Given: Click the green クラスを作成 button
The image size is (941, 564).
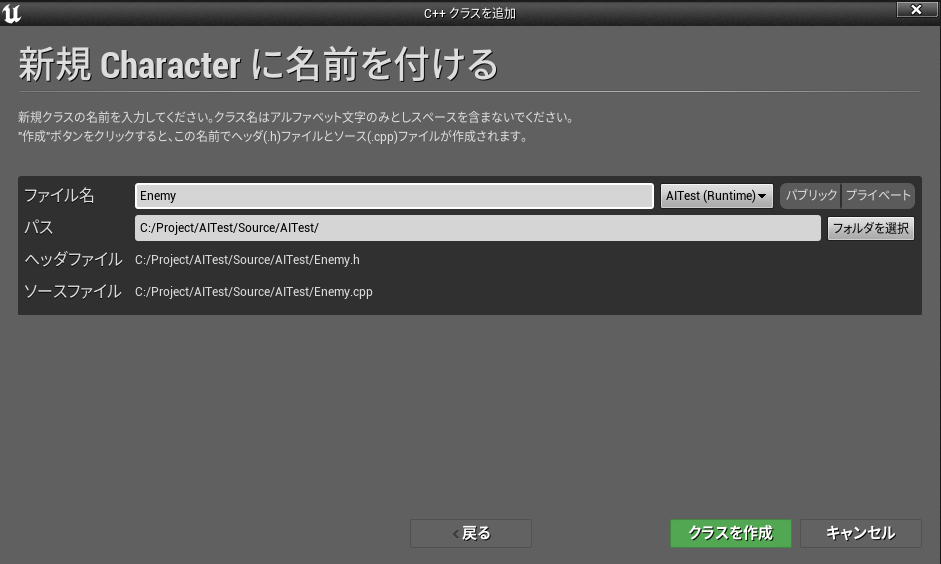Looking at the screenshot, I should tap(730, 533).
